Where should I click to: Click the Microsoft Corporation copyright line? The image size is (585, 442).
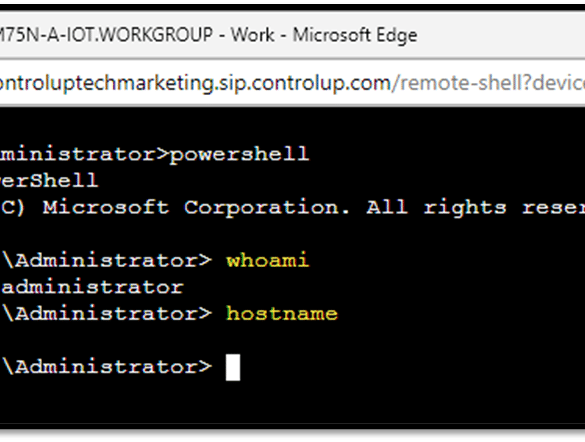click(x=292, y=207)
